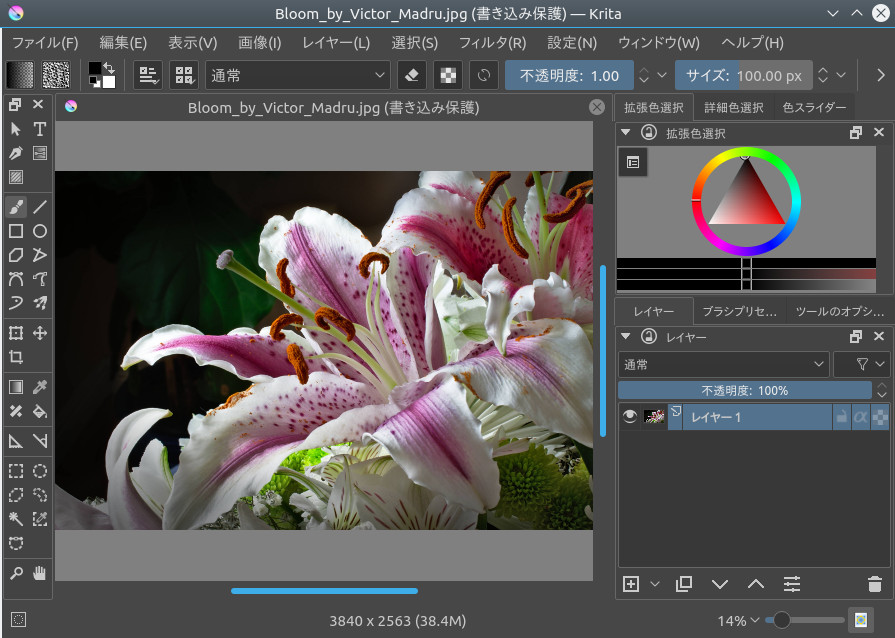Image resolution: width=895 pixels, height=638 pixels.
Task: Collapse the 拡張色選択 docker
Action: click(x=625, y=131)
